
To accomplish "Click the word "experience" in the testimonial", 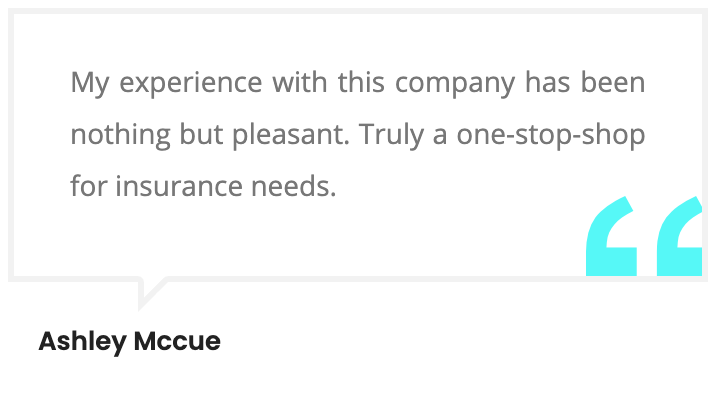I will tap(191, 84).
